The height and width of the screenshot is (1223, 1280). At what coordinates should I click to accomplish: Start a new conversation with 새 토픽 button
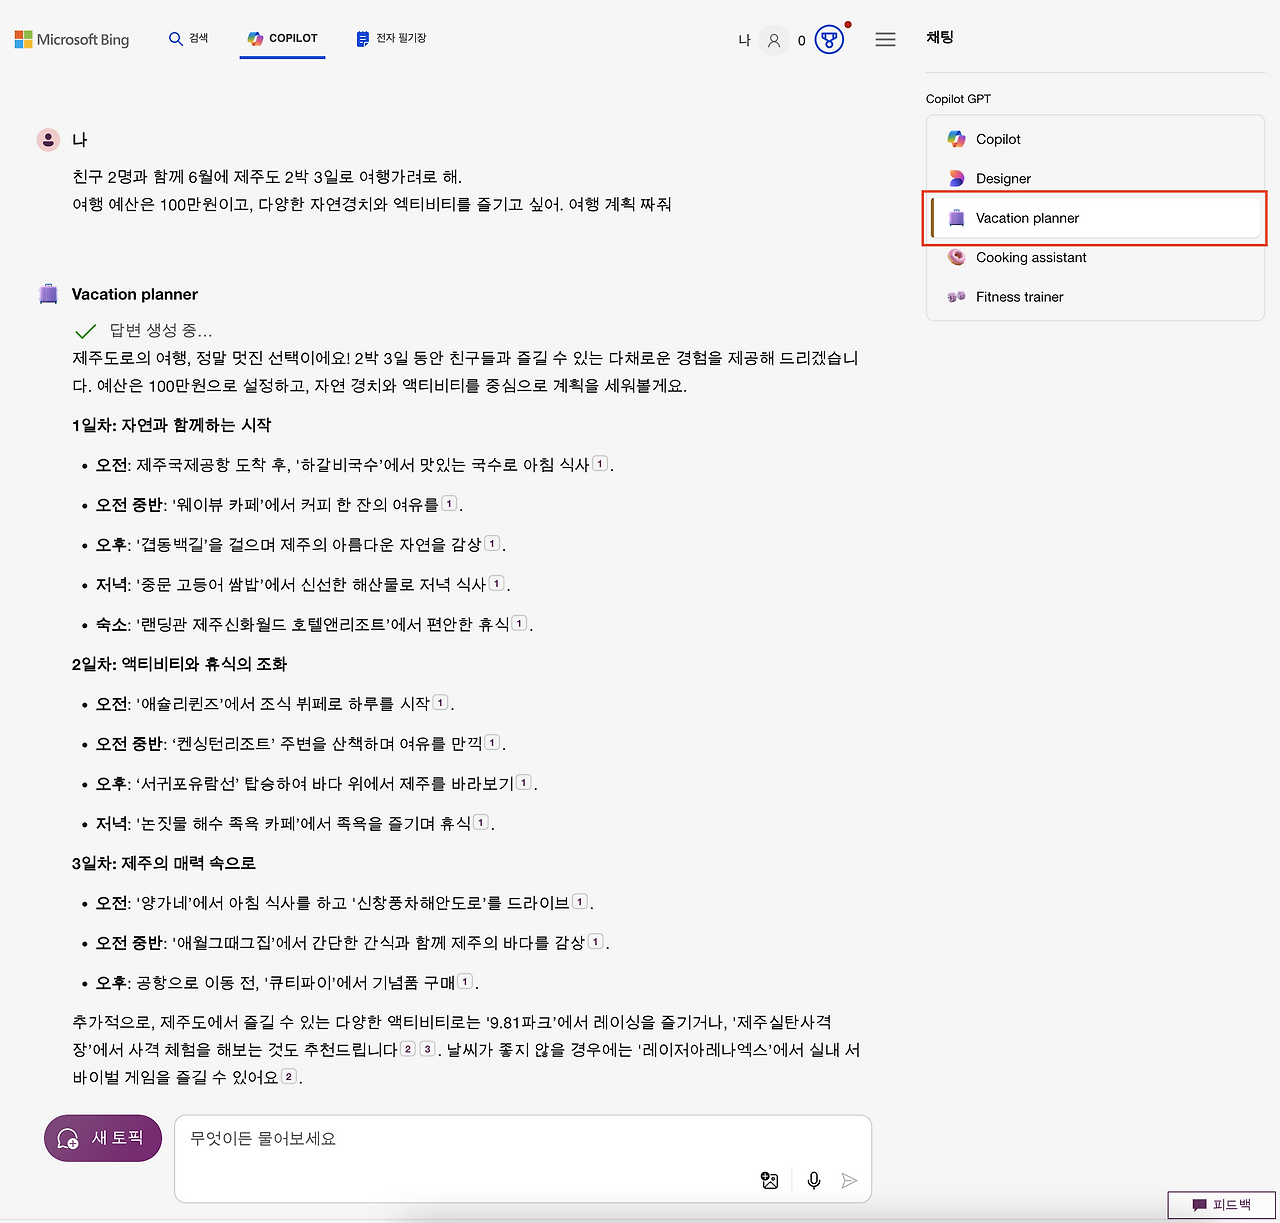point(102,1138)
